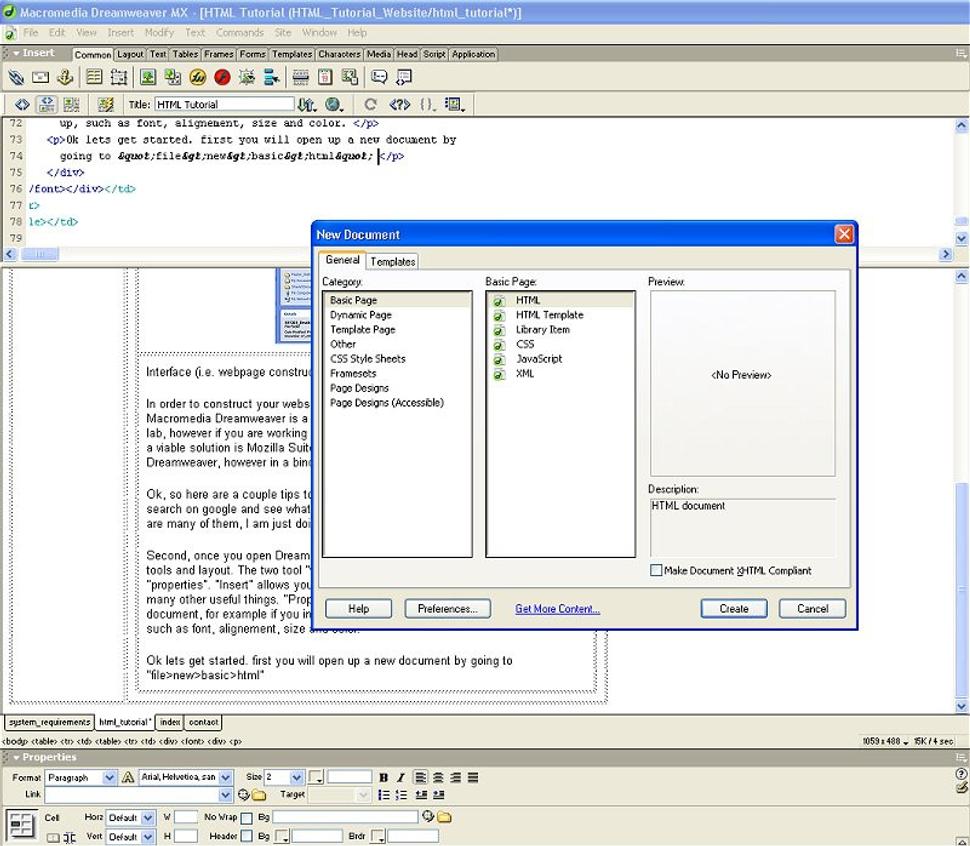Image resolution: width=970 pixels, height=846 pixels.
Task: Insert horizontal rule icon
Action: pyautogui.click(x=301, y=77)
